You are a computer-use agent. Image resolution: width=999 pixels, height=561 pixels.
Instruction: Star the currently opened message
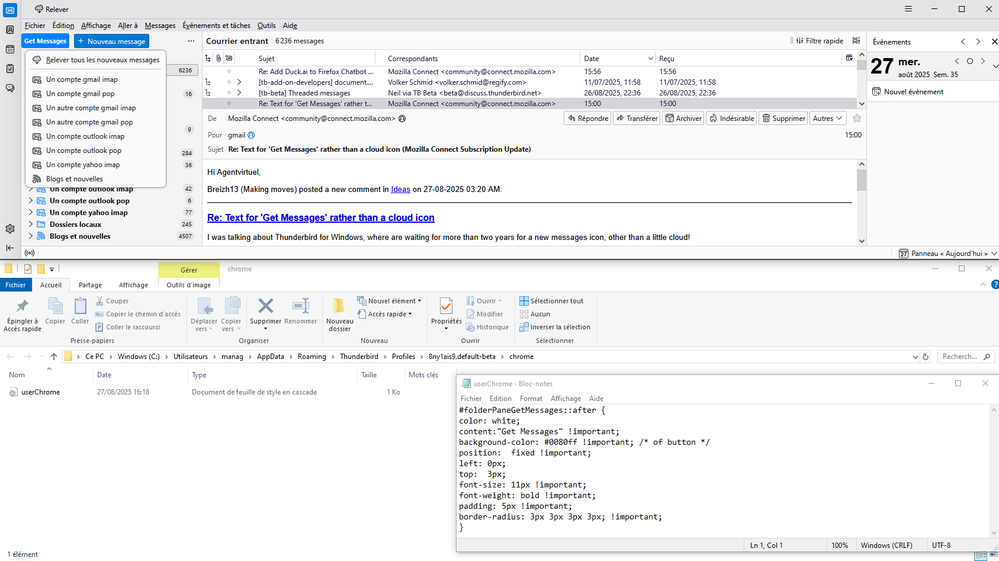pyautogui.click(x=857, y=118)
